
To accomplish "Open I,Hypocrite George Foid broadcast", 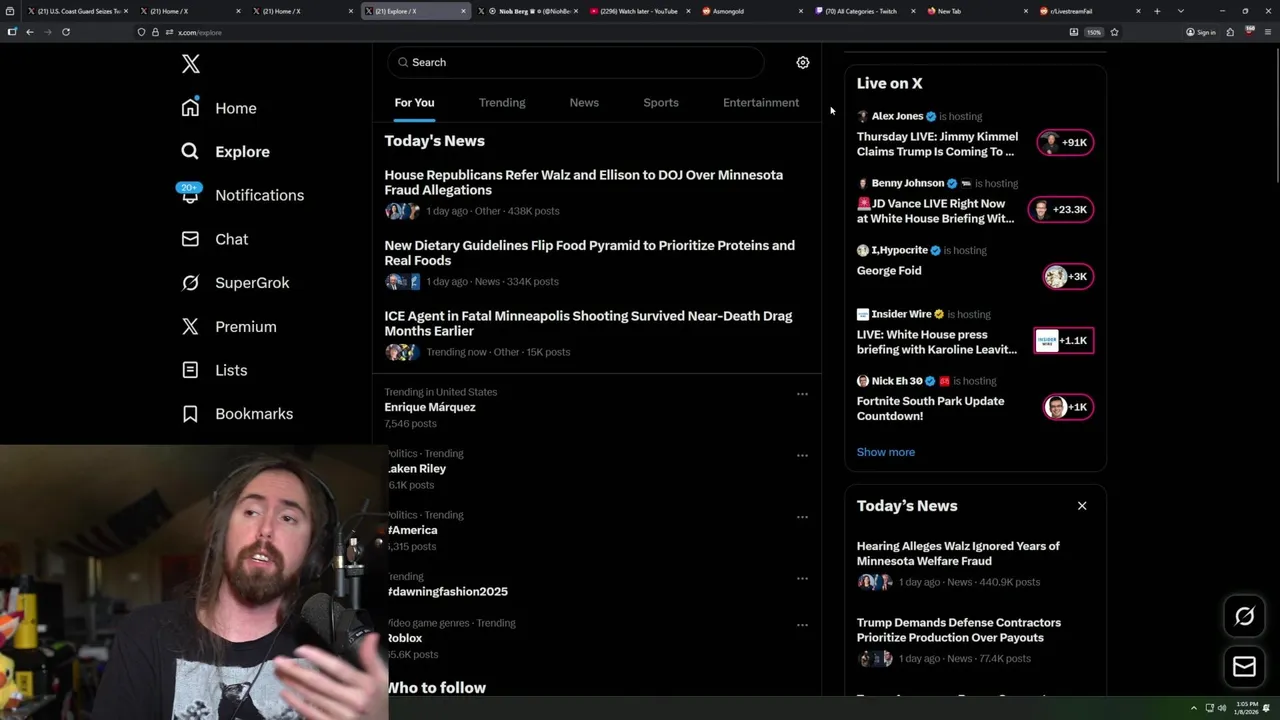I will click(889, 270).
